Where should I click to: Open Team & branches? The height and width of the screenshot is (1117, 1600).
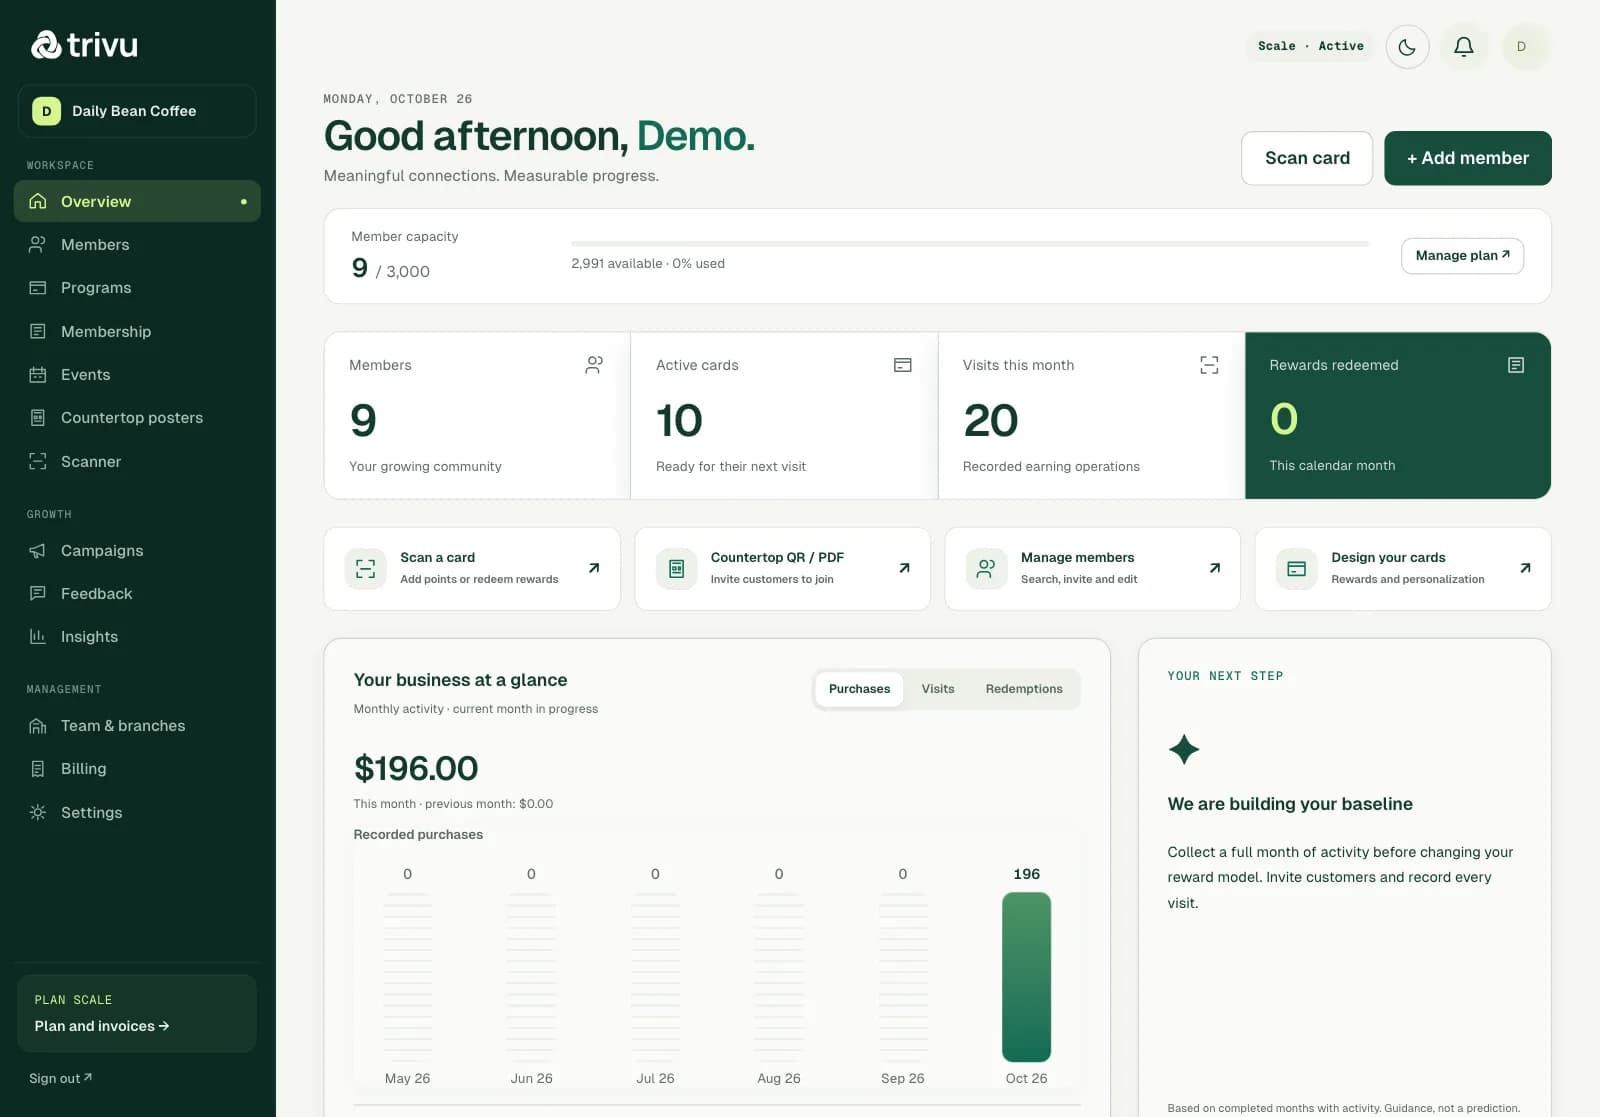[x=137, y=726]
